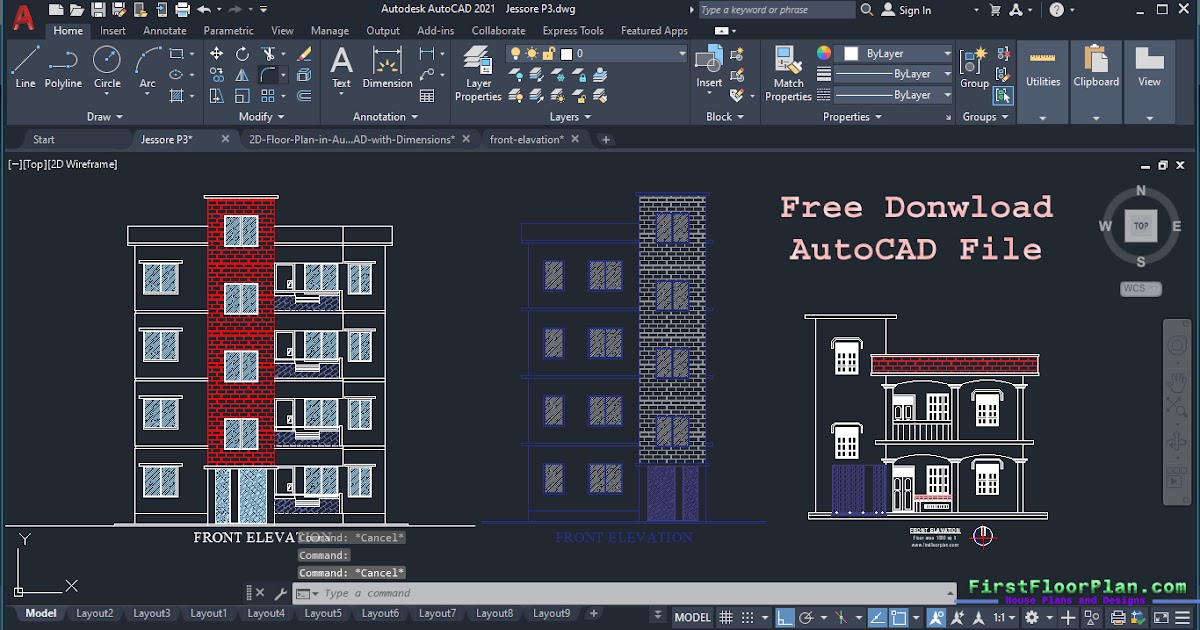Click the Trim scissors tool
The height and width of the screenshot is (630, 1200).
pos(269,54)
